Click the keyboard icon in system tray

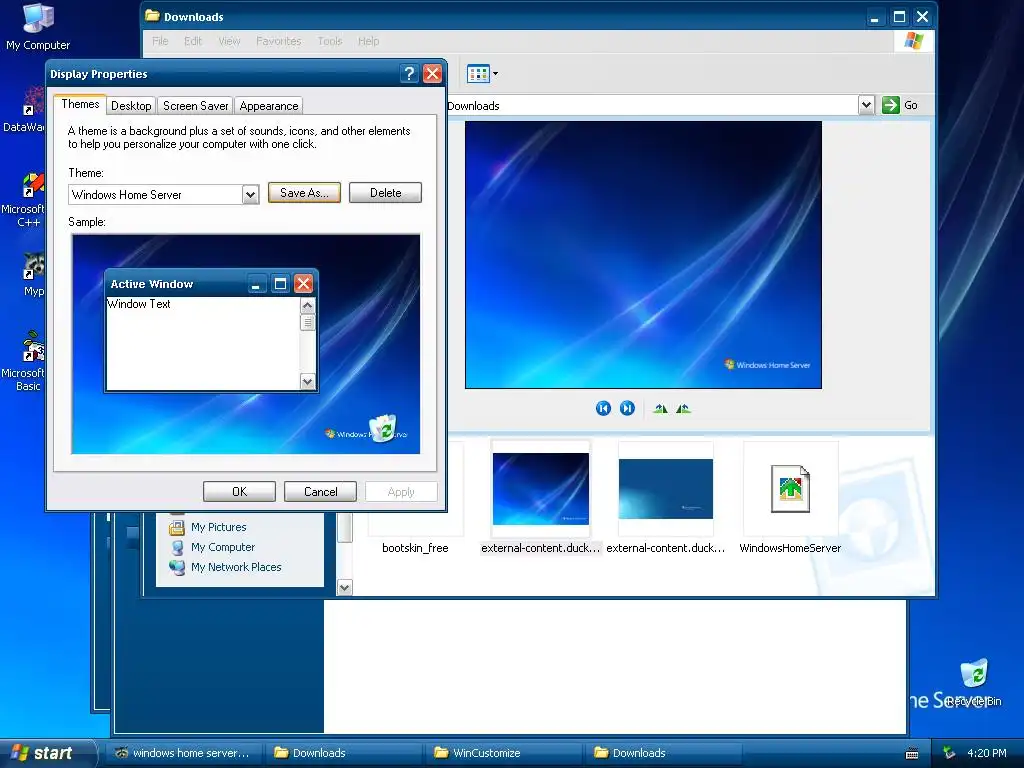[x=912, y=754]
